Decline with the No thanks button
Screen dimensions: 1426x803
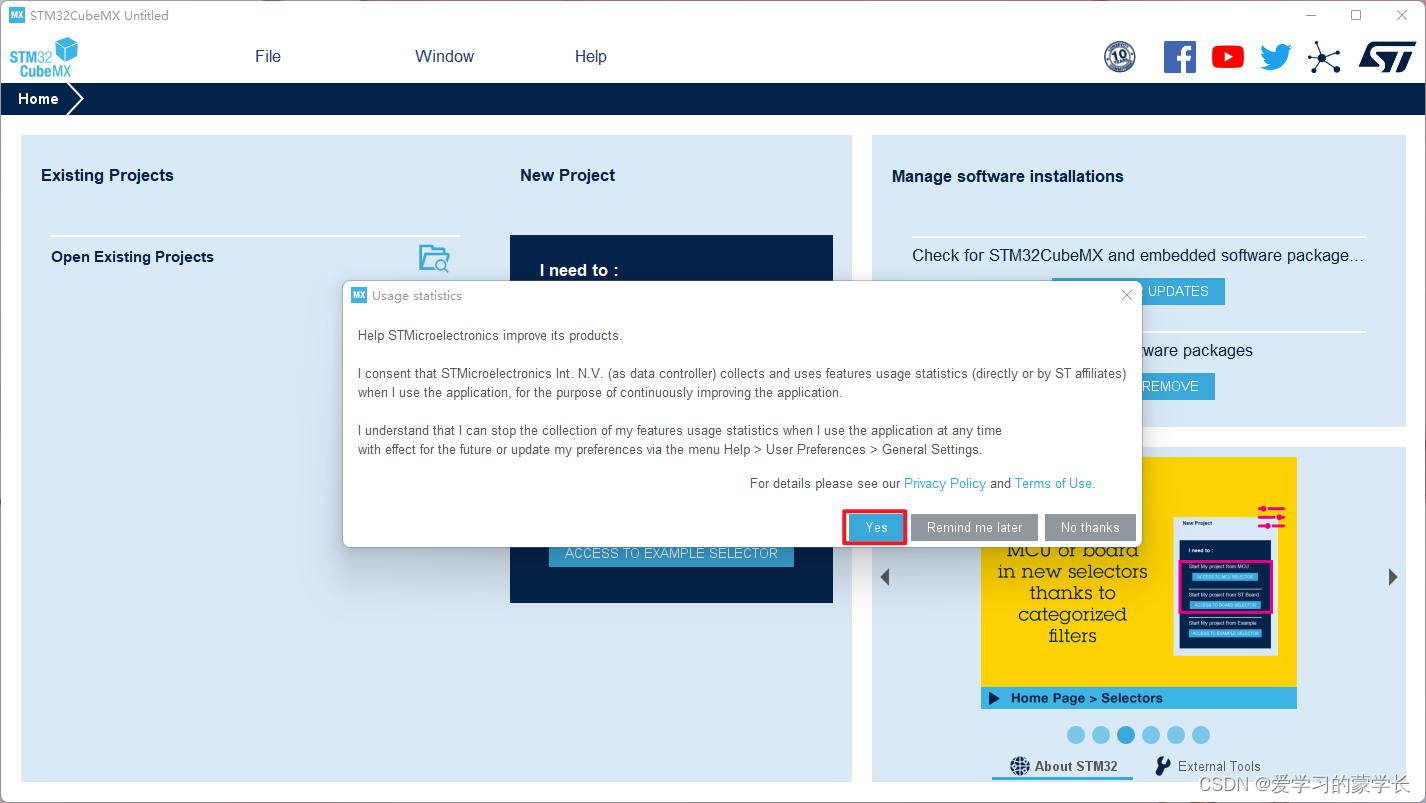[1090, 527]
